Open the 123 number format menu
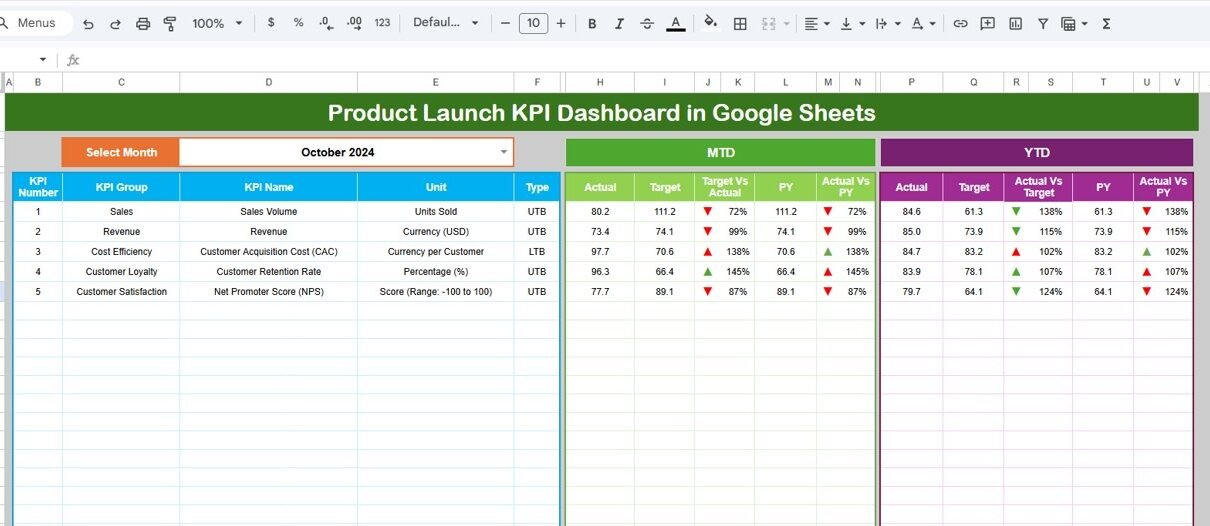Screen dimensions: 1210x526 point(382,23)
